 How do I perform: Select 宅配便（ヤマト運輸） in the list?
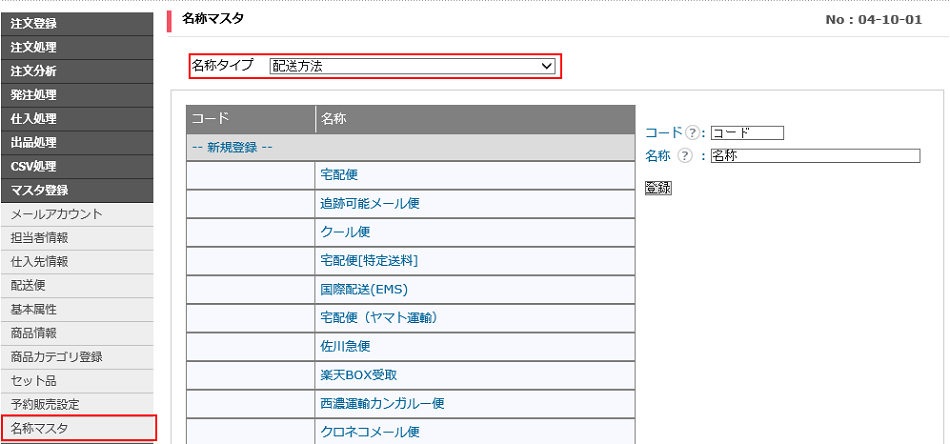379,318
